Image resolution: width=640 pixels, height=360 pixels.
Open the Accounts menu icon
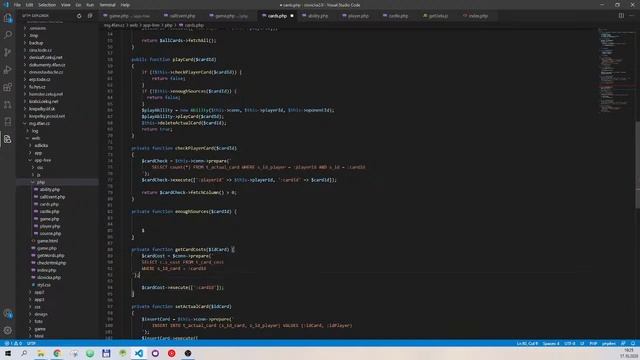8,313
